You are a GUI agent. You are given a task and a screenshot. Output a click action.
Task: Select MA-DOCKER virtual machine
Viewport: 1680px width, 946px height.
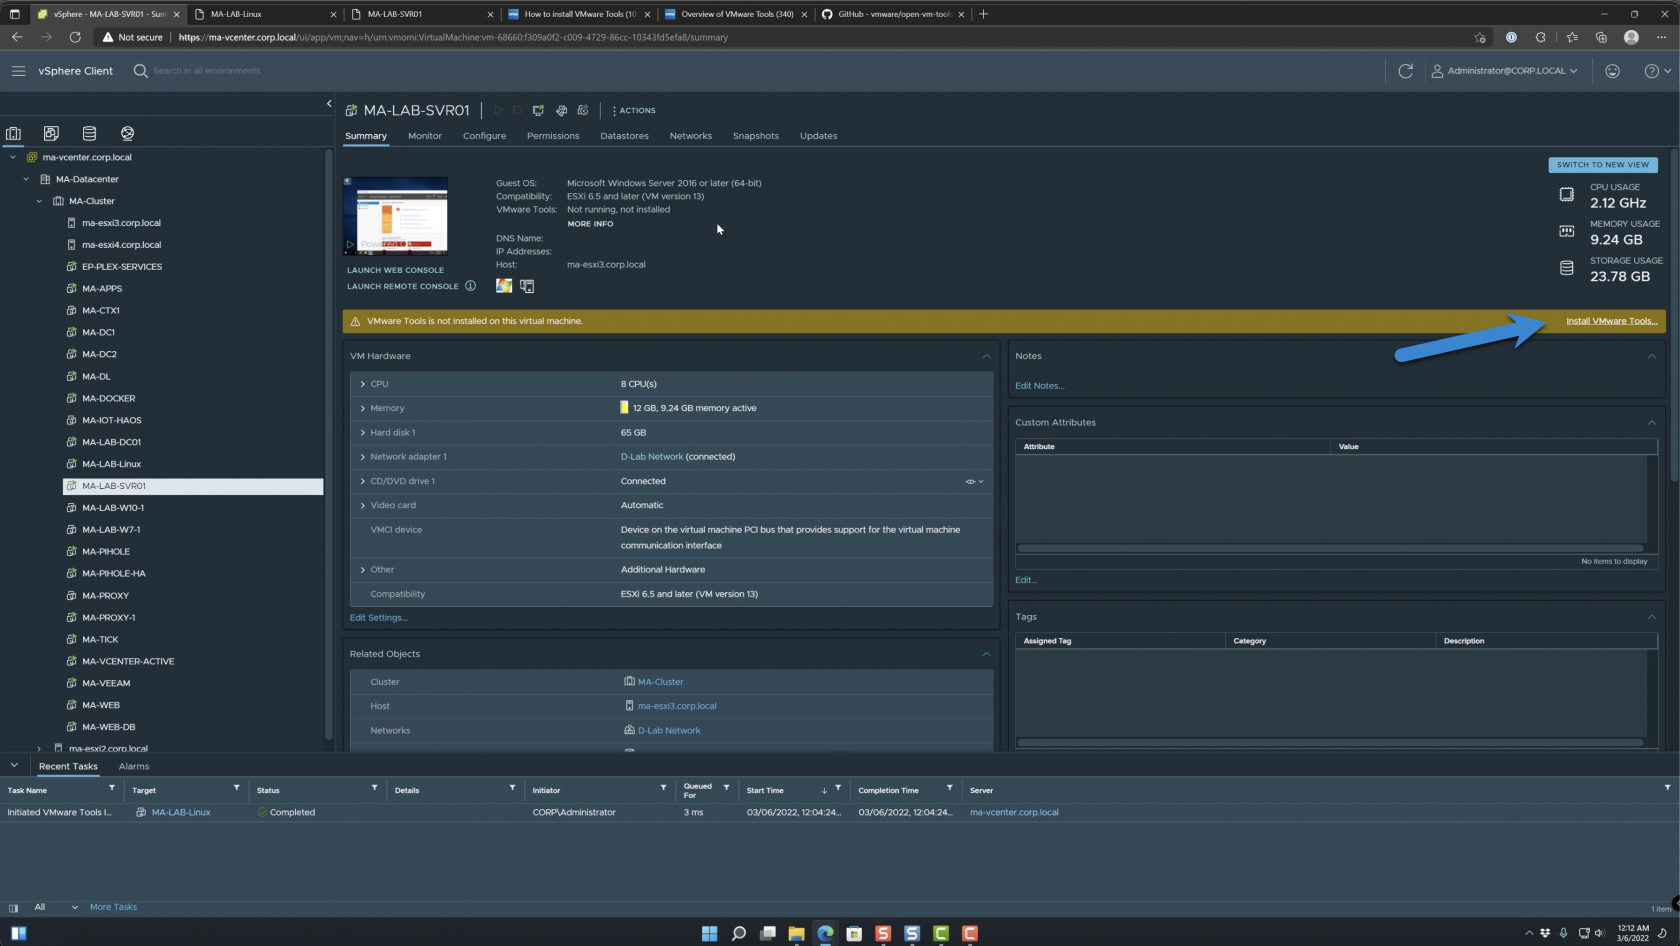108,398
